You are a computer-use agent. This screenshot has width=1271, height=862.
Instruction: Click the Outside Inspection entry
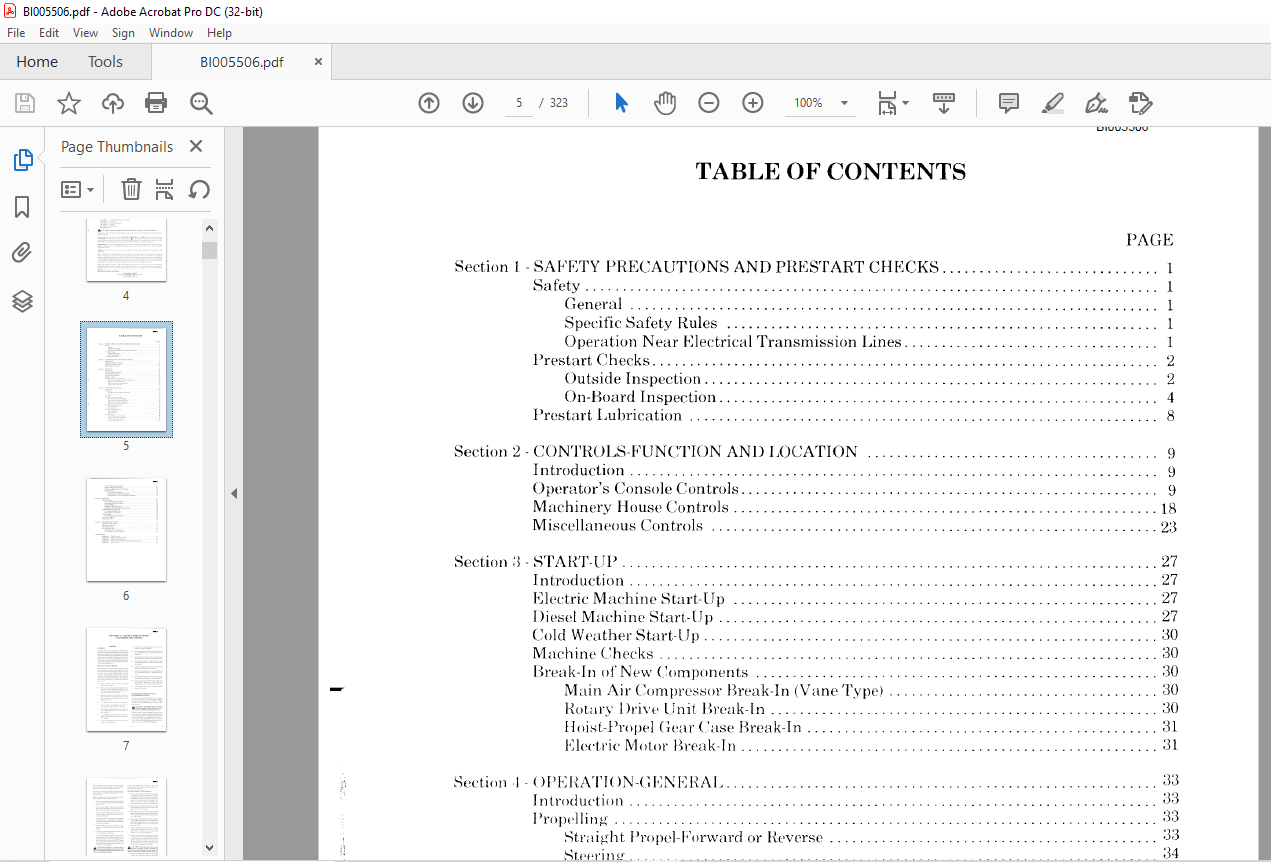(633, 379)
